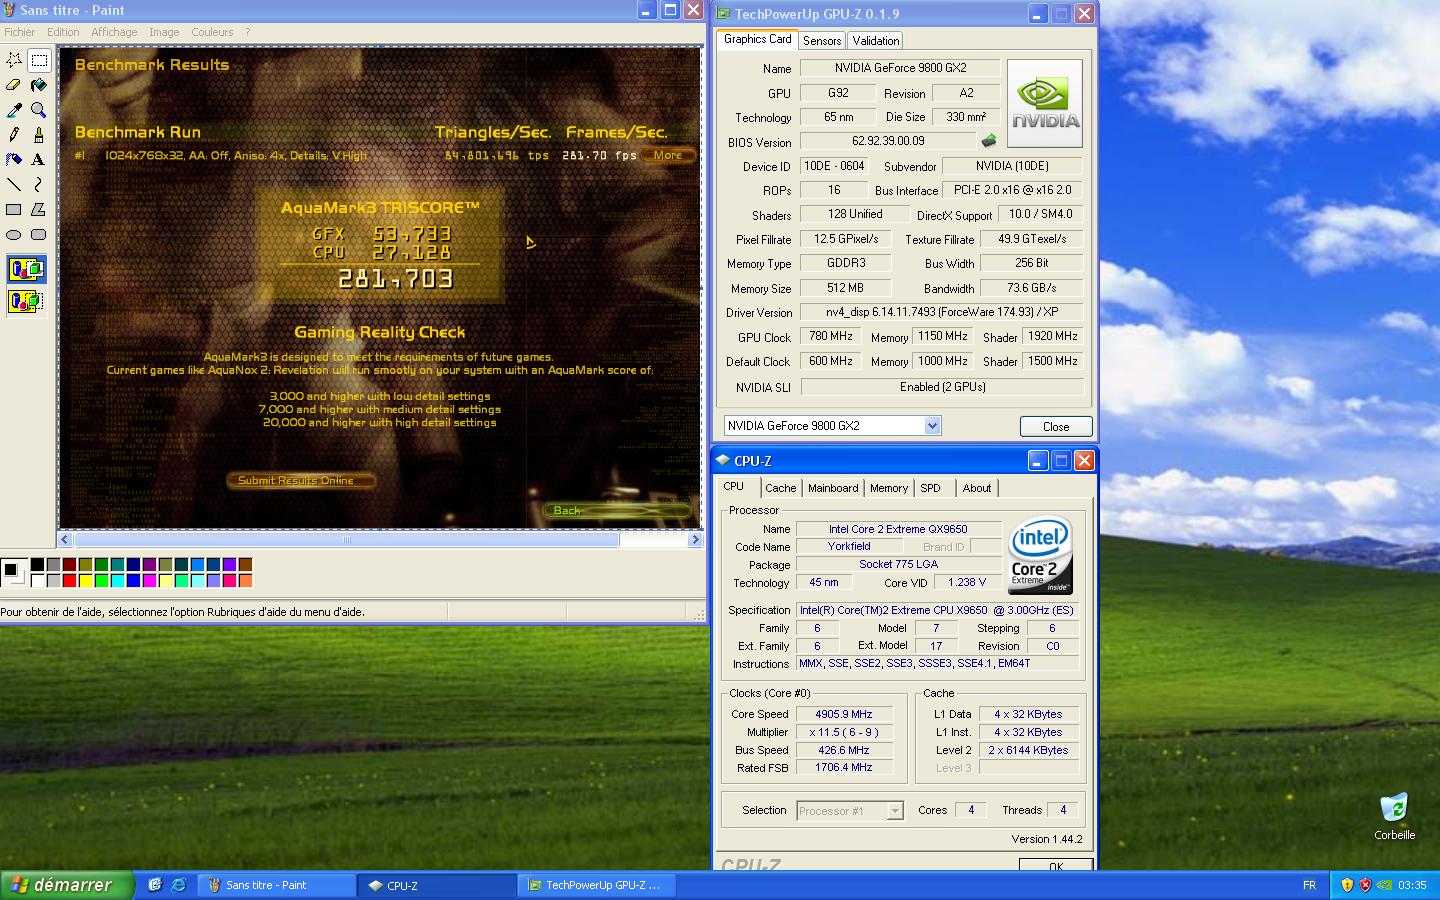Click the FR language indicator in taskbar

pyautogui.click(x=1309, y=885)
